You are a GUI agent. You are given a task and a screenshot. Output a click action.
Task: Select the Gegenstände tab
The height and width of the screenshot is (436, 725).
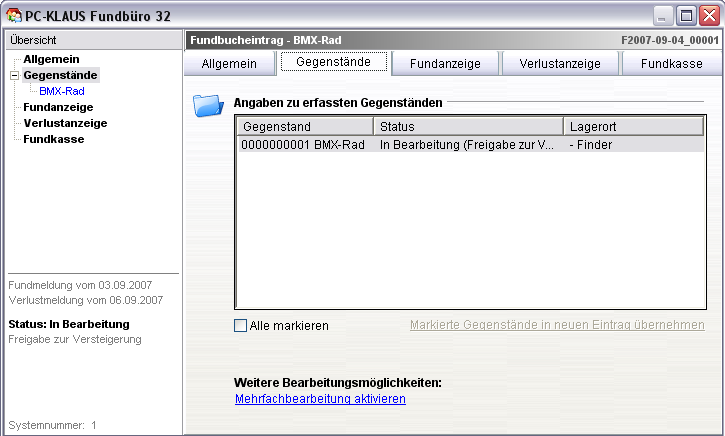(x=333, y=62)
